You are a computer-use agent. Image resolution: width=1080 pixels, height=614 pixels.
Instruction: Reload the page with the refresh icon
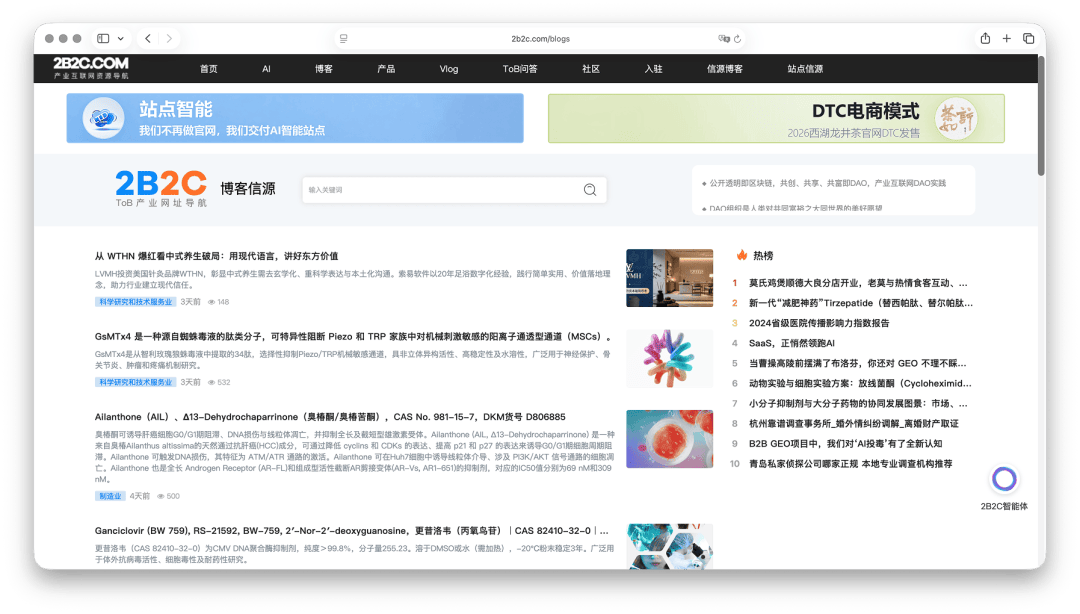tap(738, 39)
